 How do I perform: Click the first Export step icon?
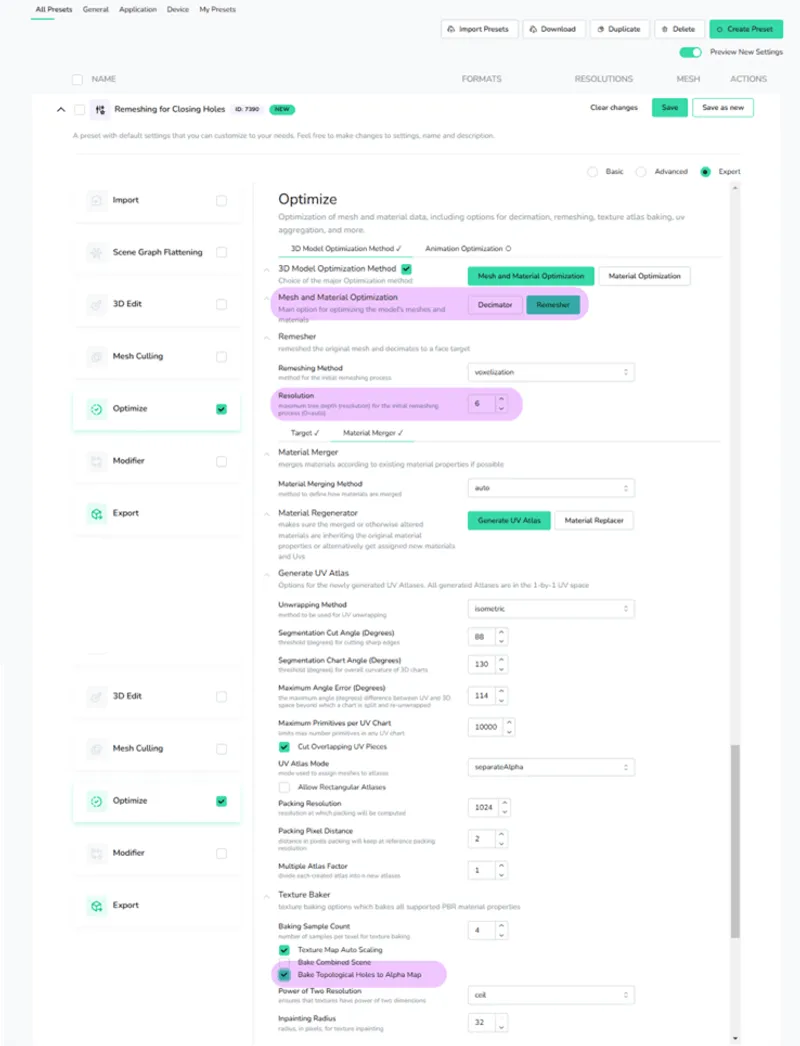coord(97,513)
